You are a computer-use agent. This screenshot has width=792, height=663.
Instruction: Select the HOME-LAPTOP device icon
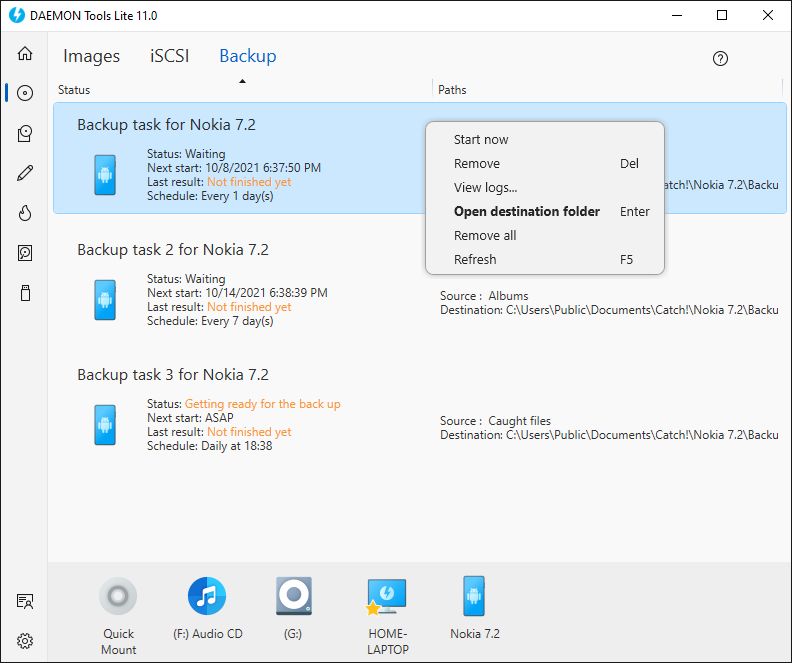tap(386, 596)
